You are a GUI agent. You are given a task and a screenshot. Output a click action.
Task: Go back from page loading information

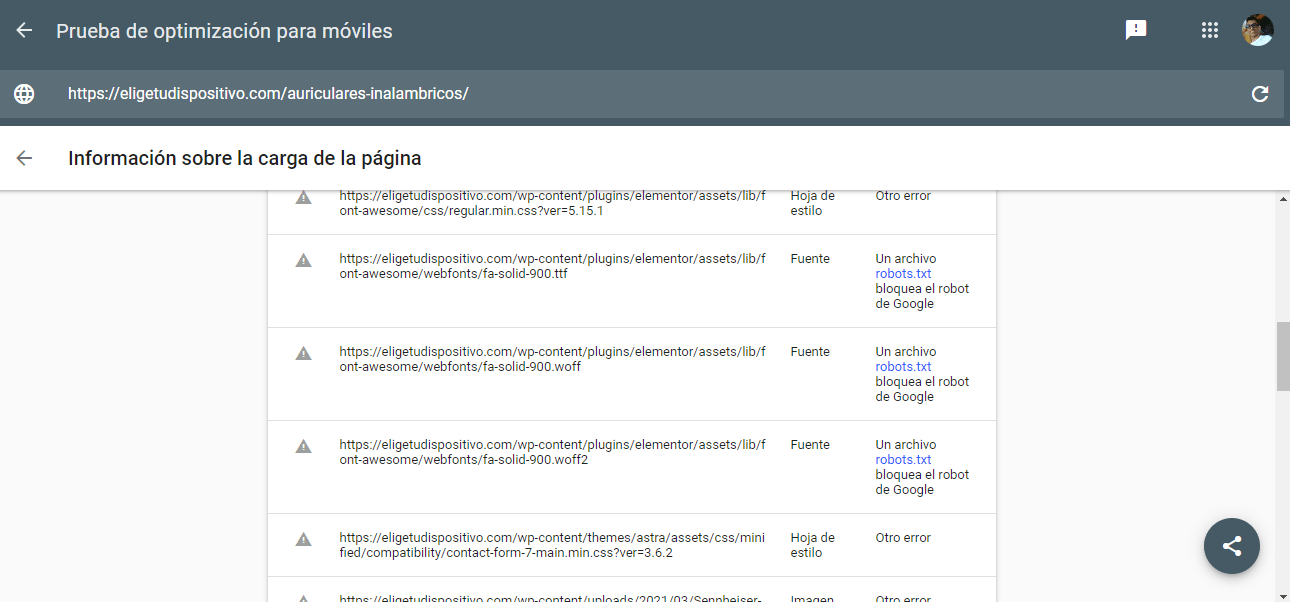pos(24,158)
